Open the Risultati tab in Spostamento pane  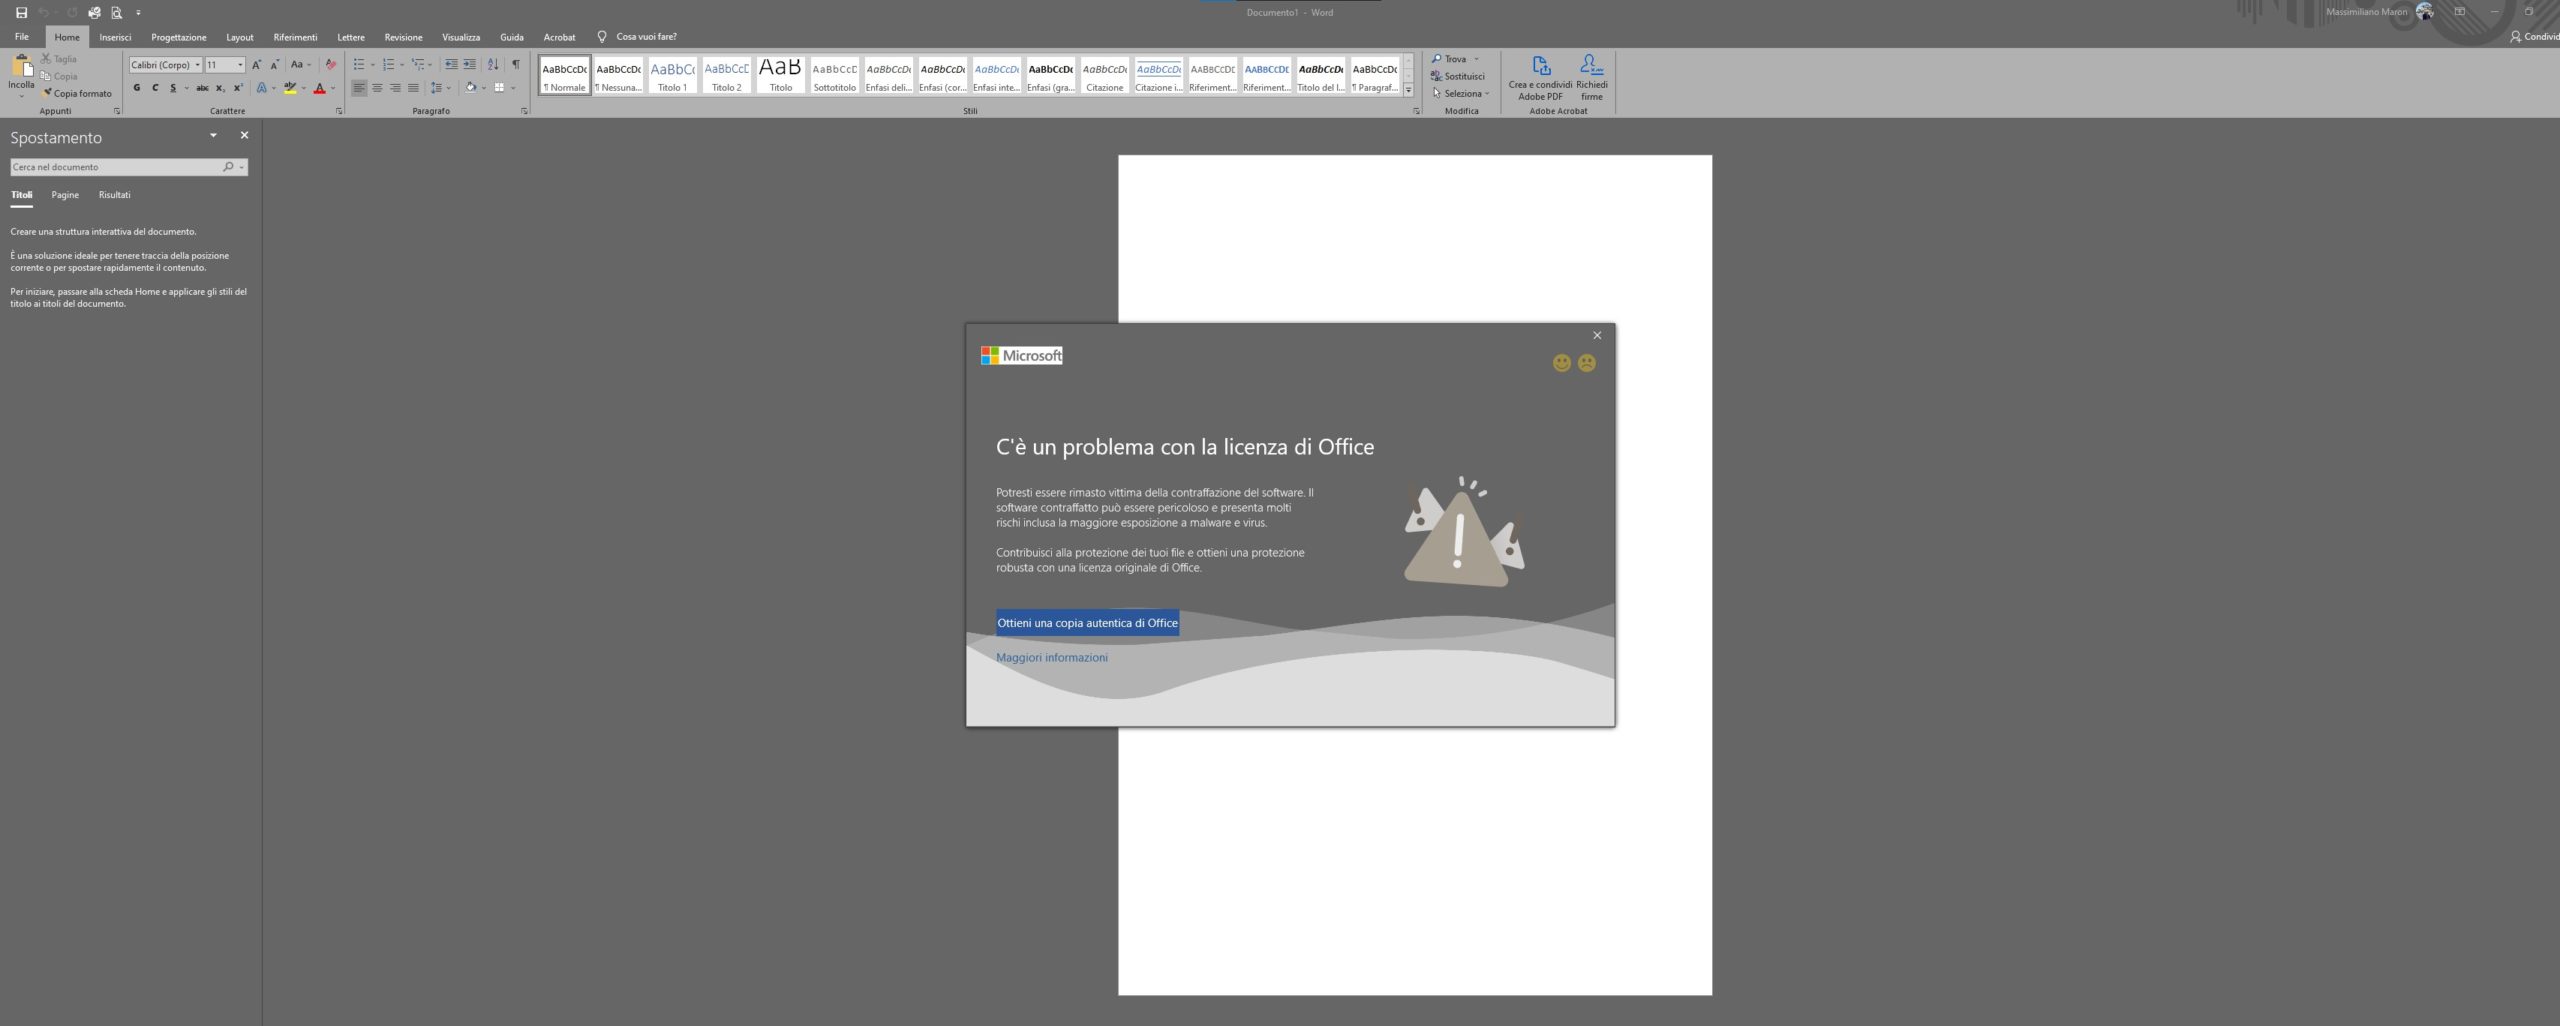[114, 195]
